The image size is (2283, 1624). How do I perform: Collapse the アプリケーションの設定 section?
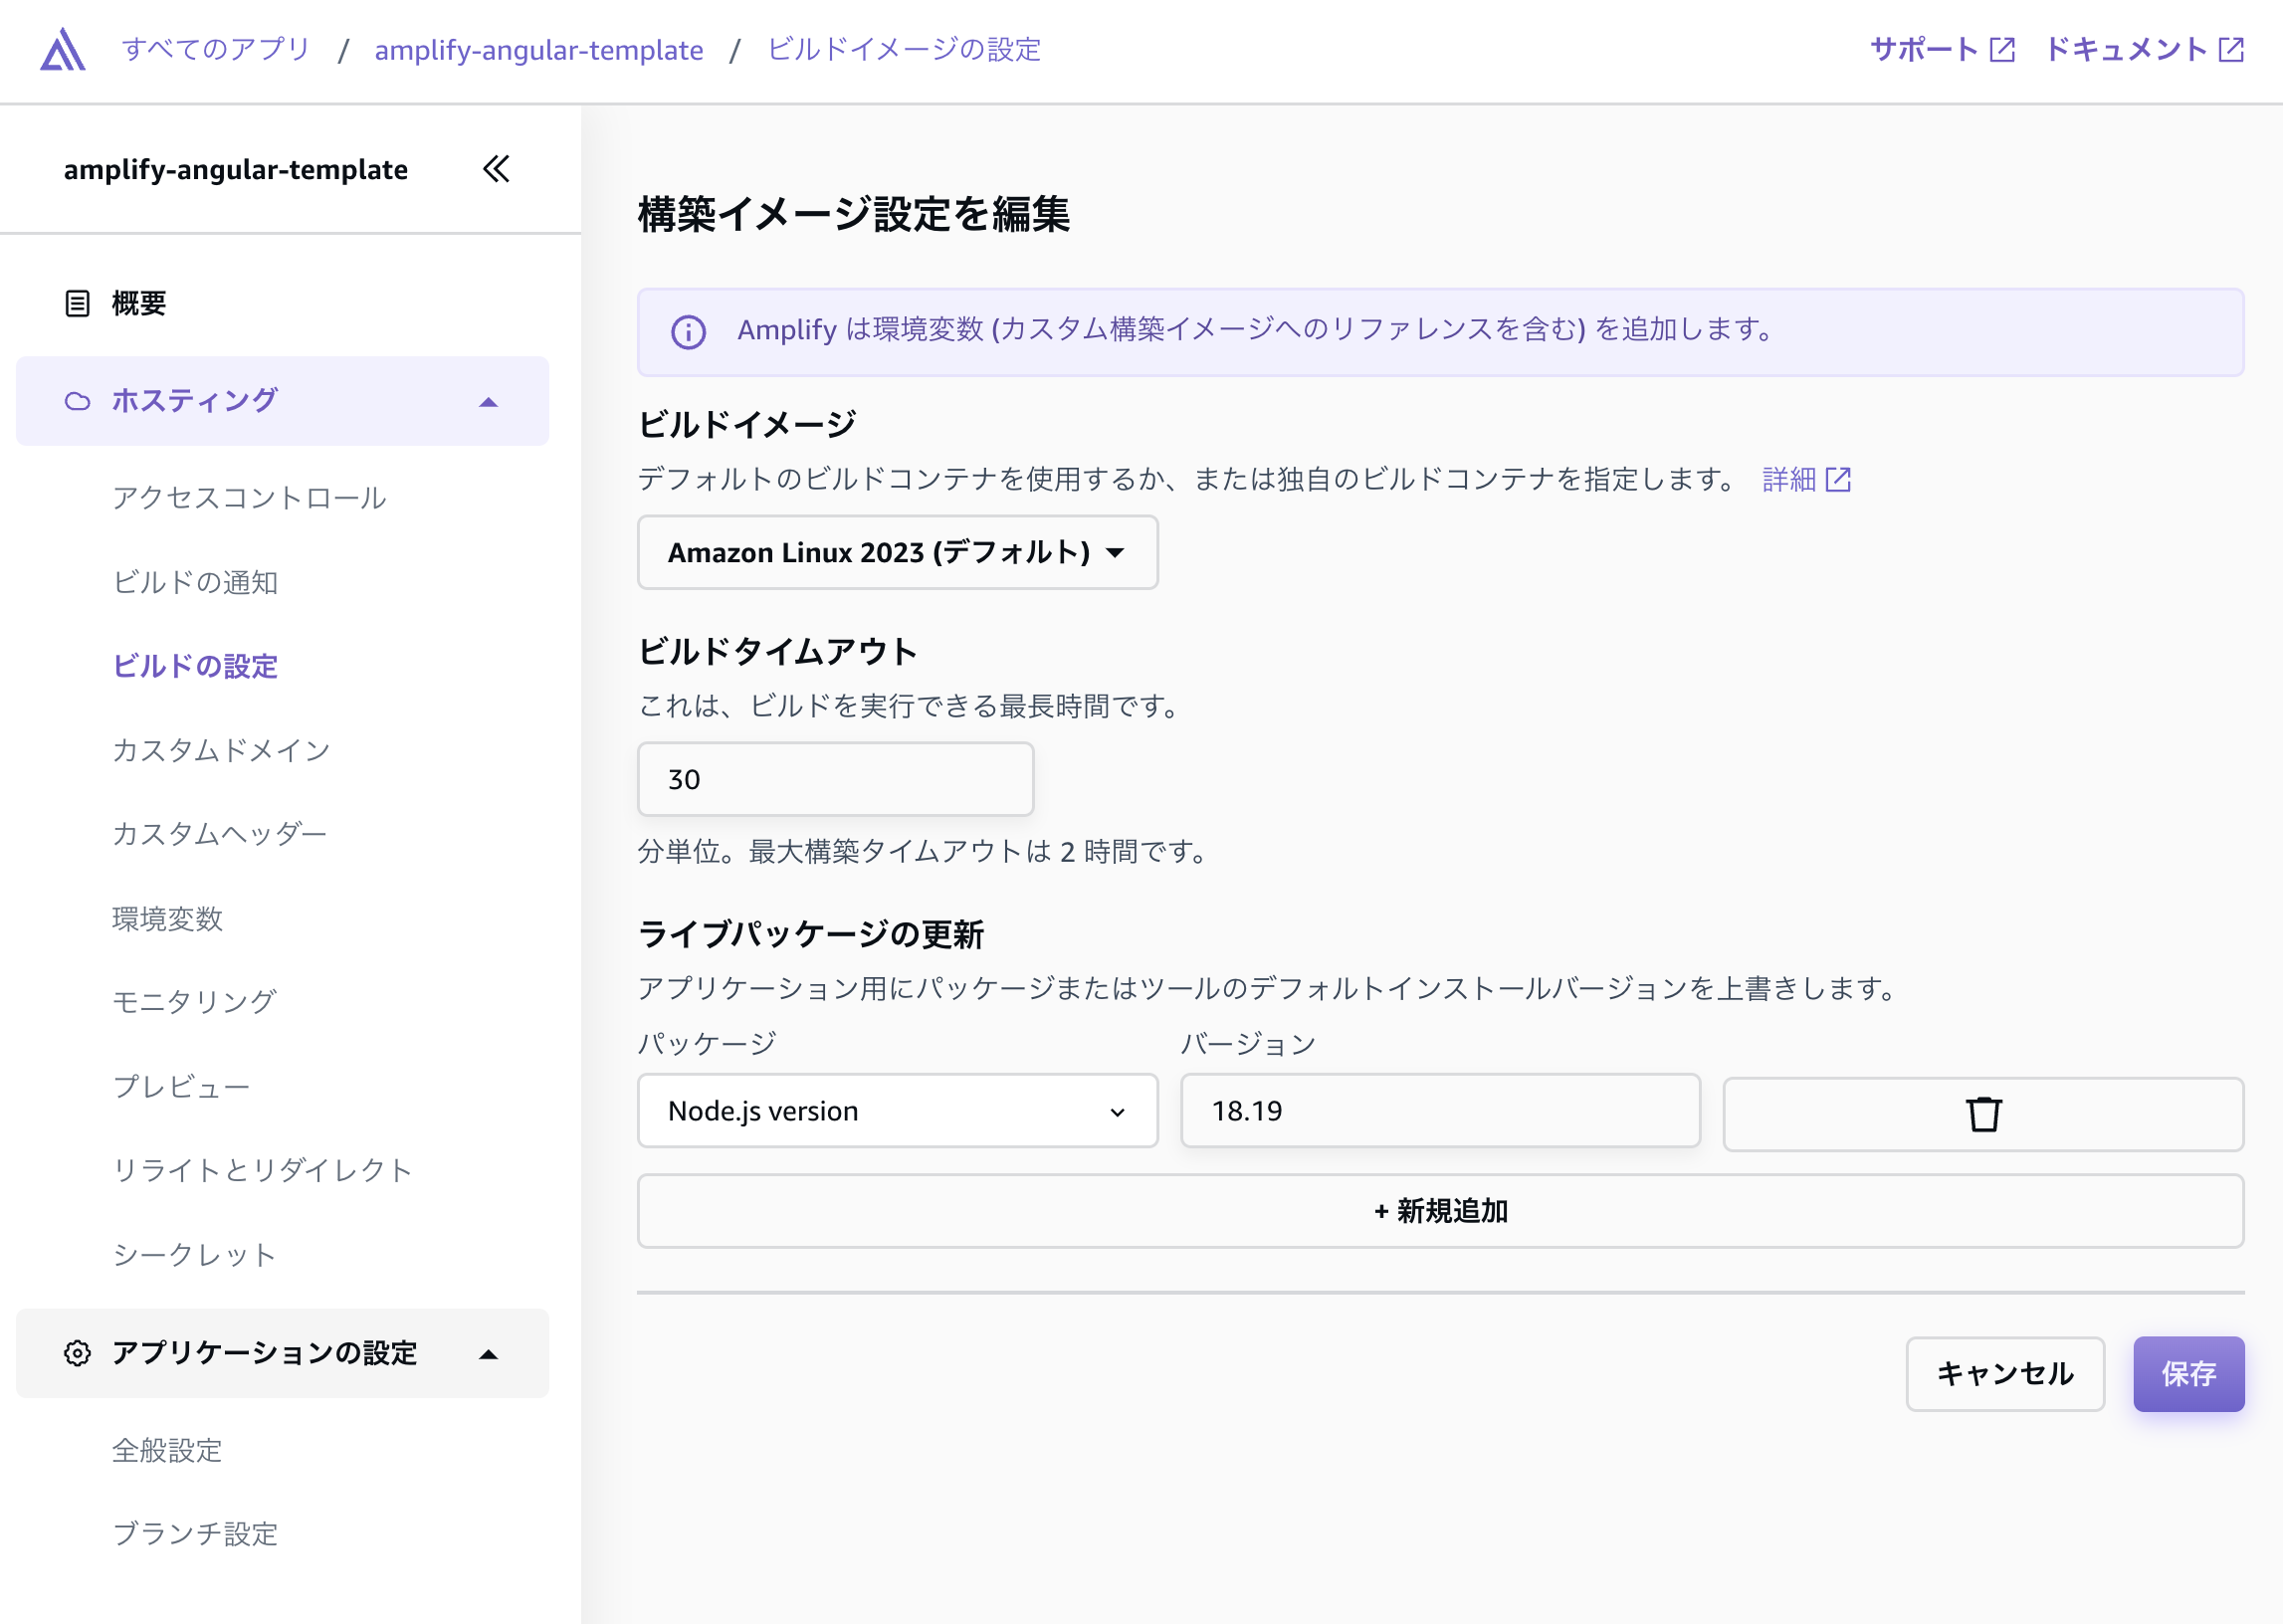tap(489, 1355)
